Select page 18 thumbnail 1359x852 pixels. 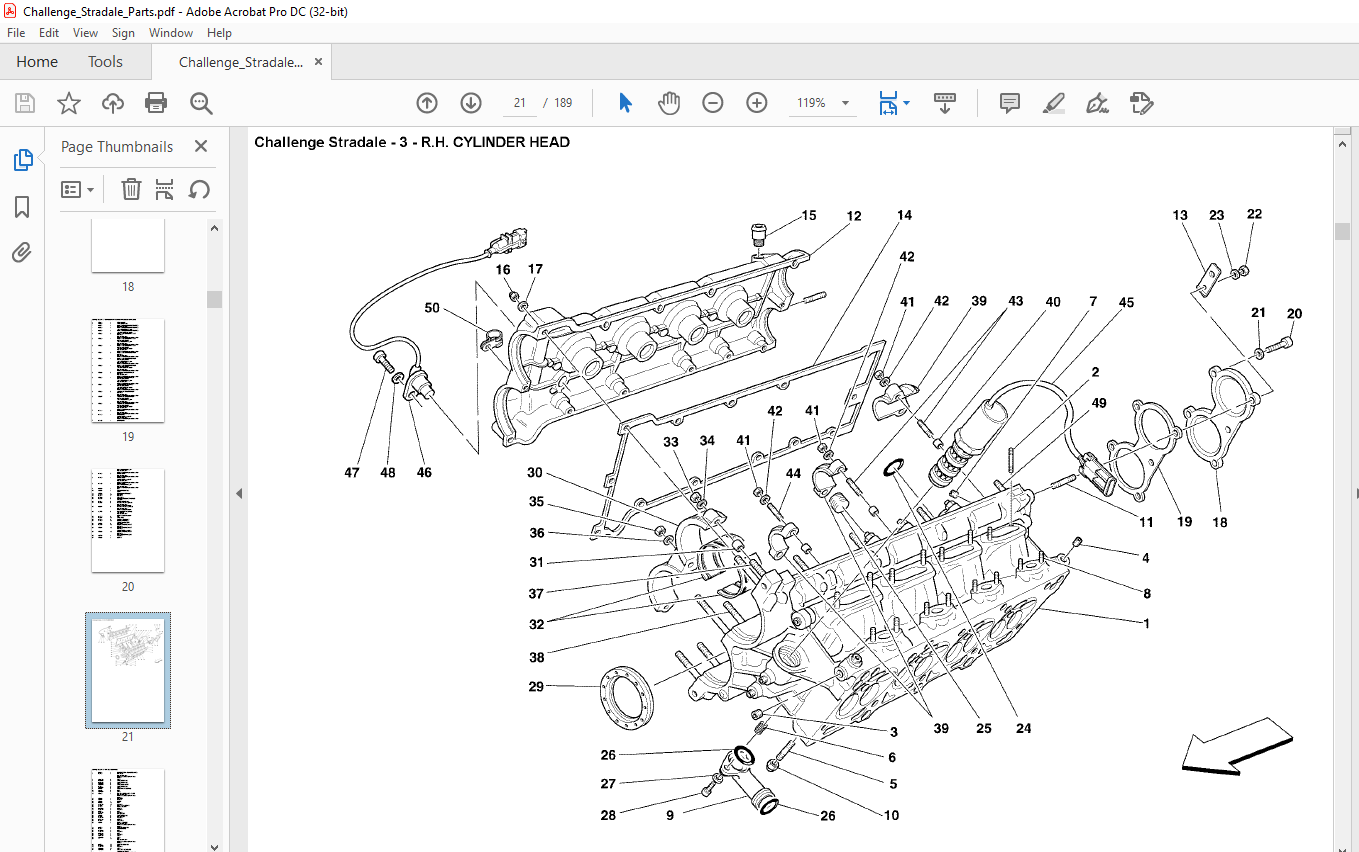click(128, 246)
